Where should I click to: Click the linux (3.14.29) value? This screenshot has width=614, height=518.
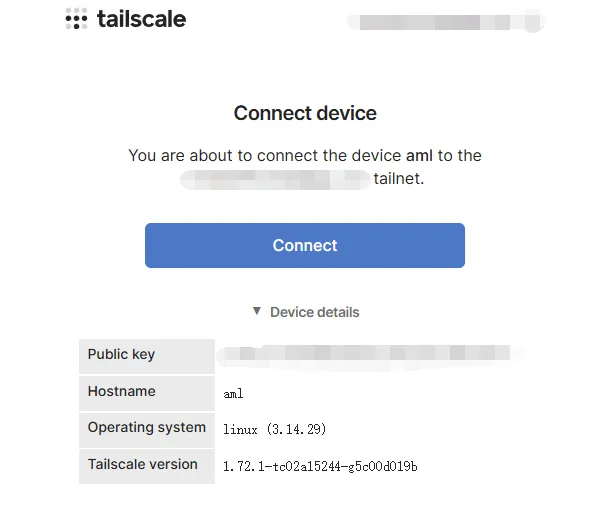click(274, 429)
